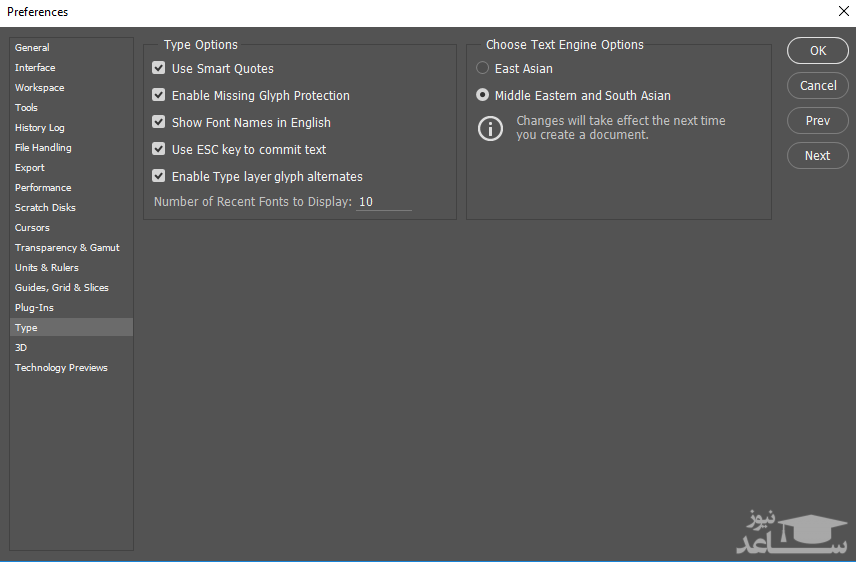Go to previous preferences with Prev
Image resolution: width=856 pixels, height=562 pixels.
(818, 121)
